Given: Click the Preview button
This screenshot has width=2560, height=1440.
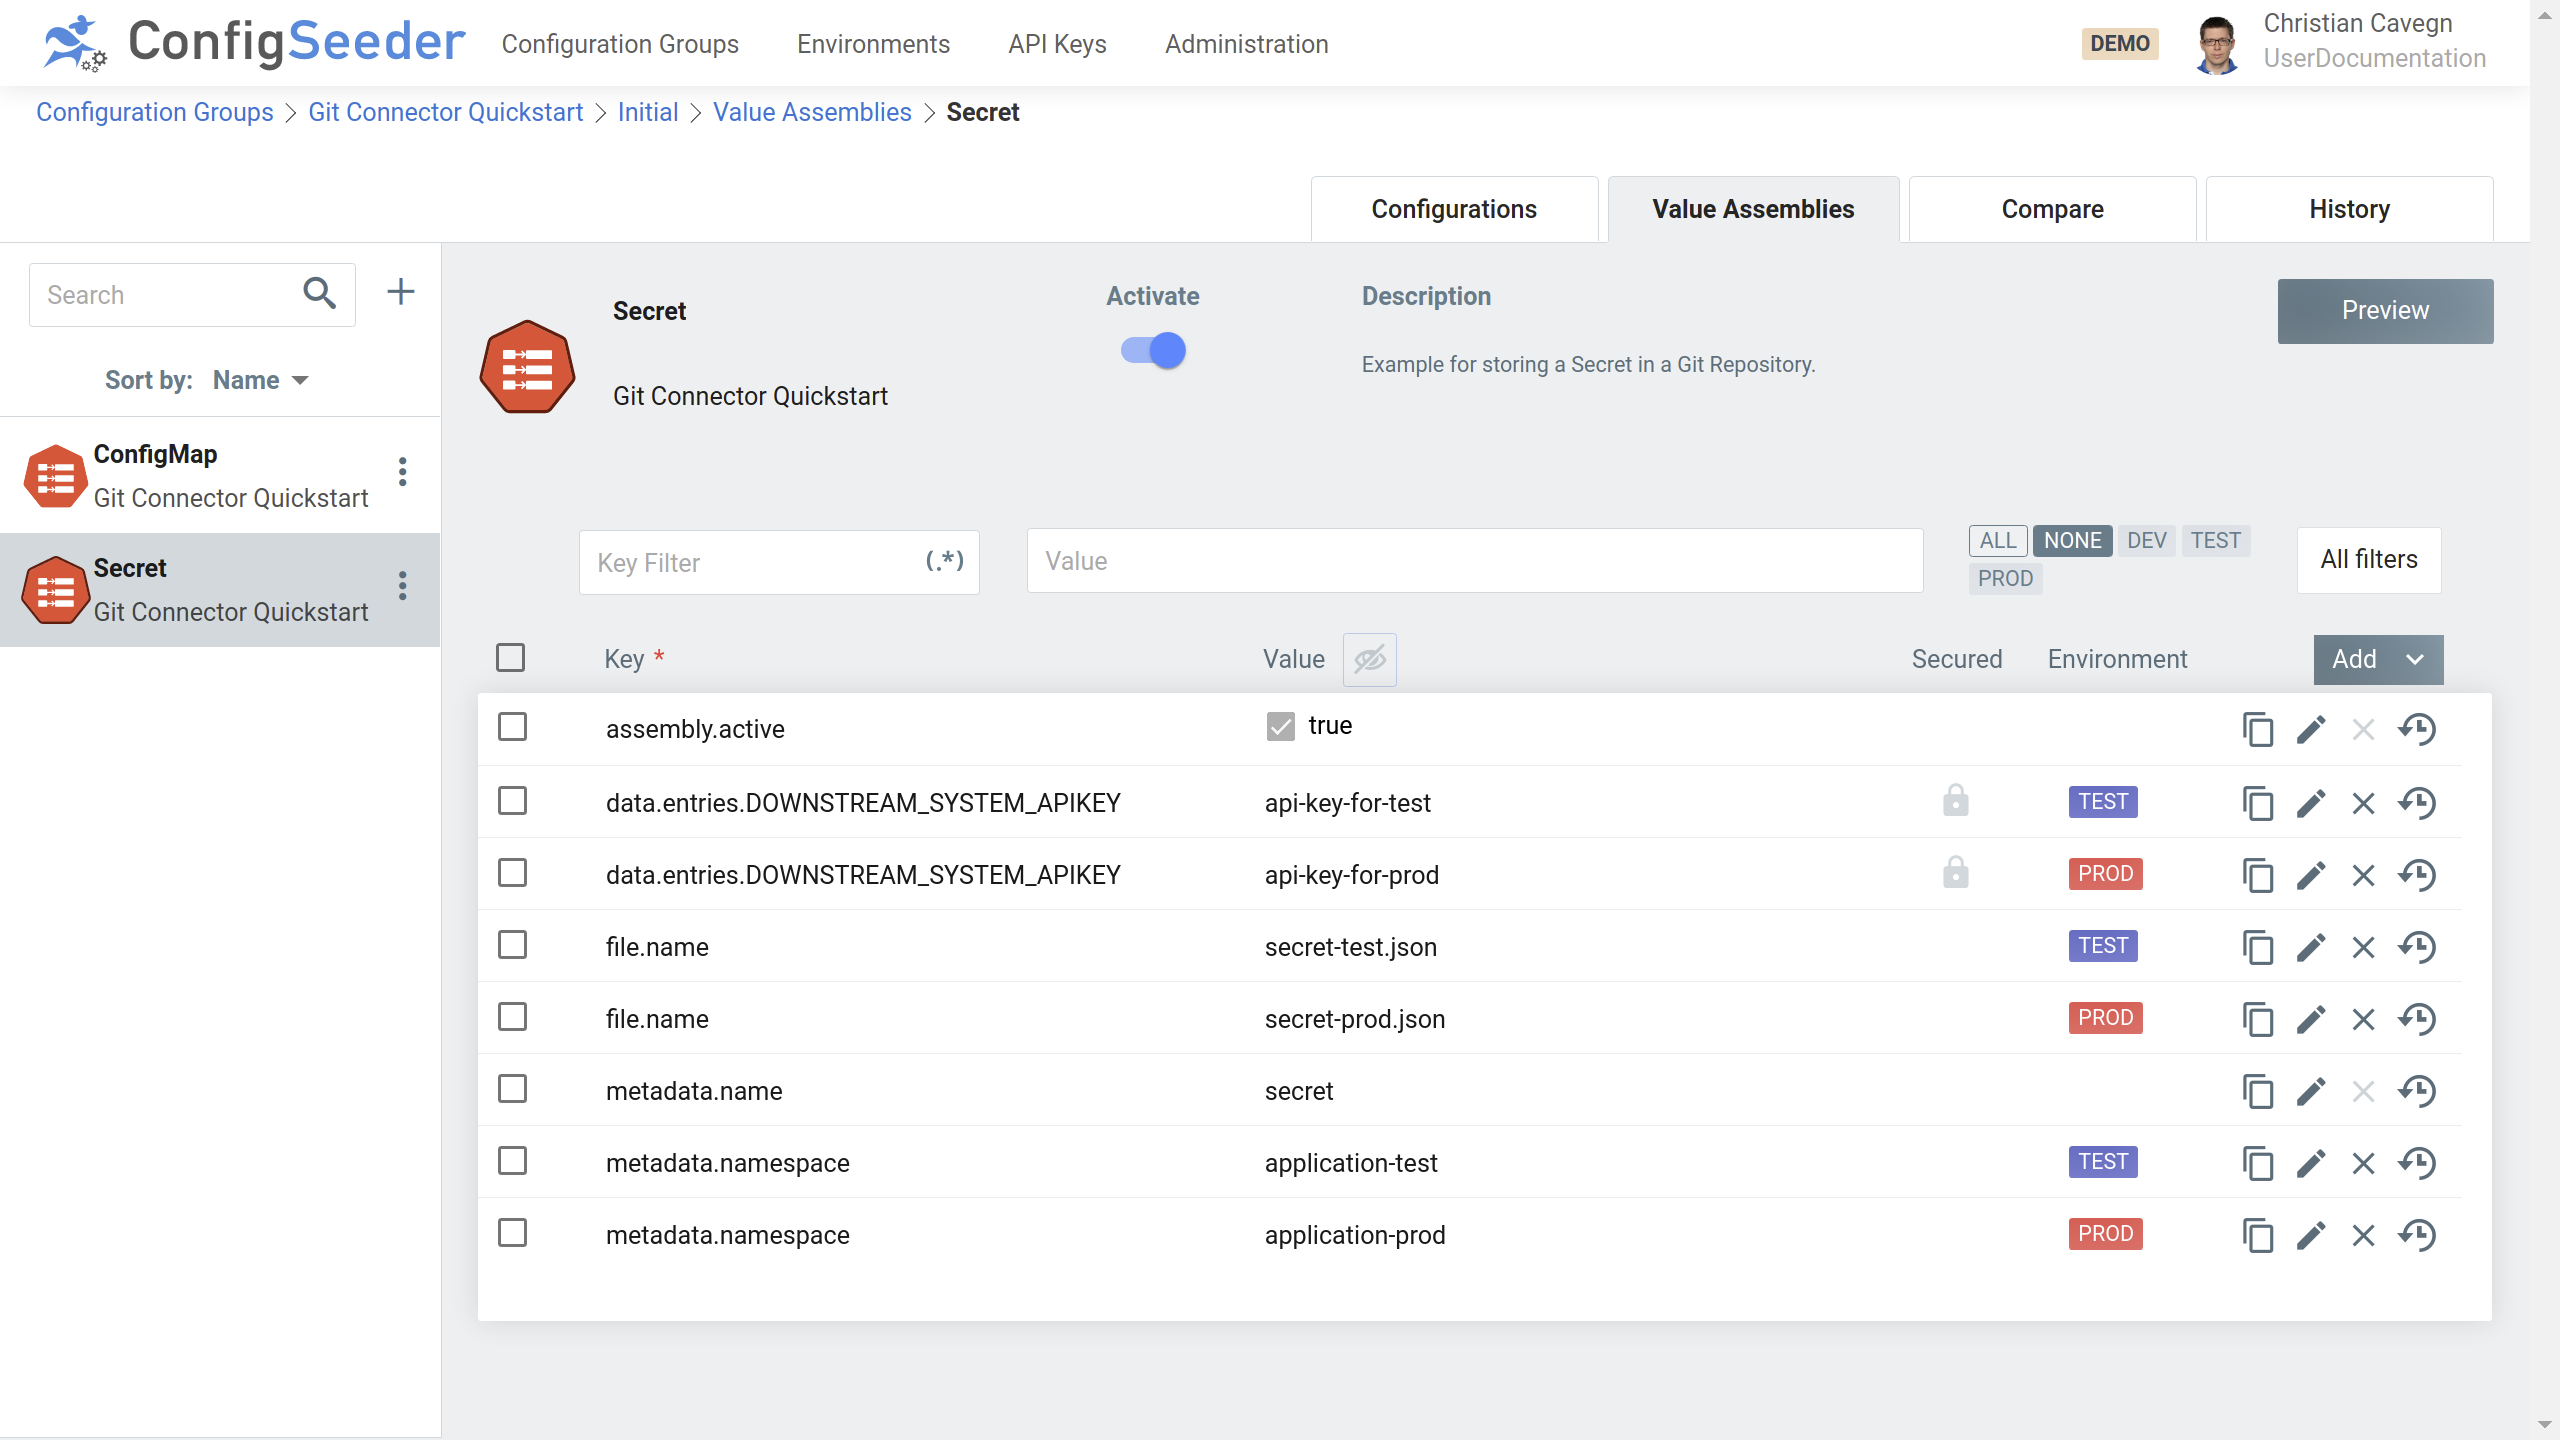Looking at the screenshot, I should coord(2384,311).
